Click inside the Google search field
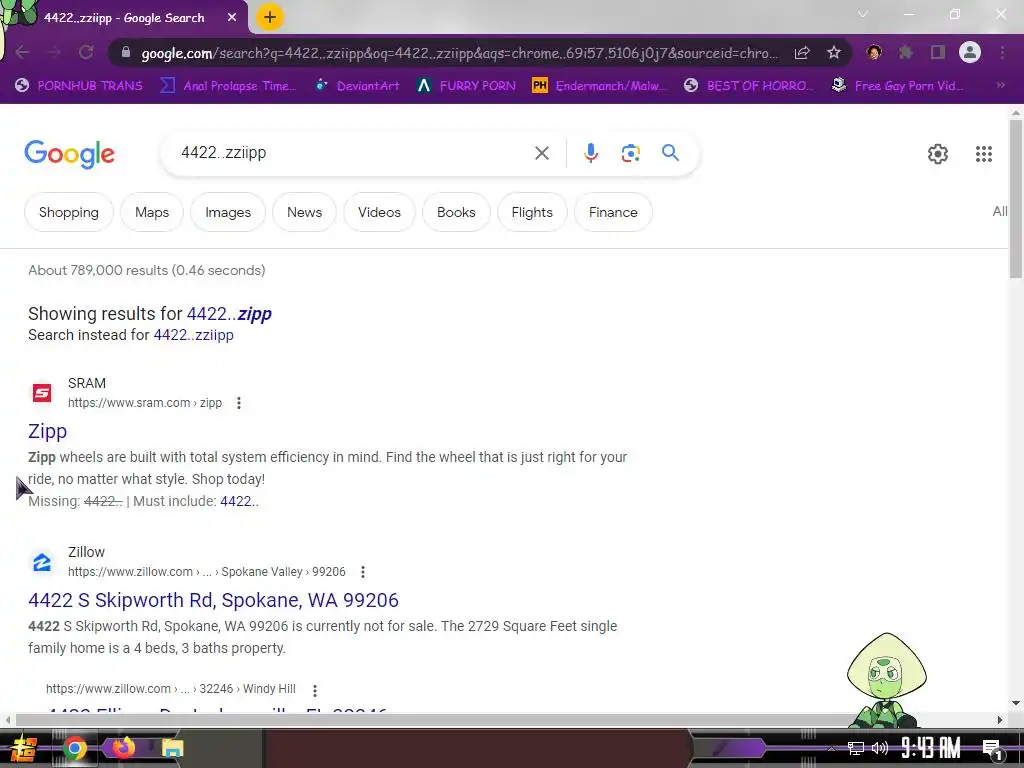Screen dimensions: 1024x768 pyautogui.click(x=353, y=153)
